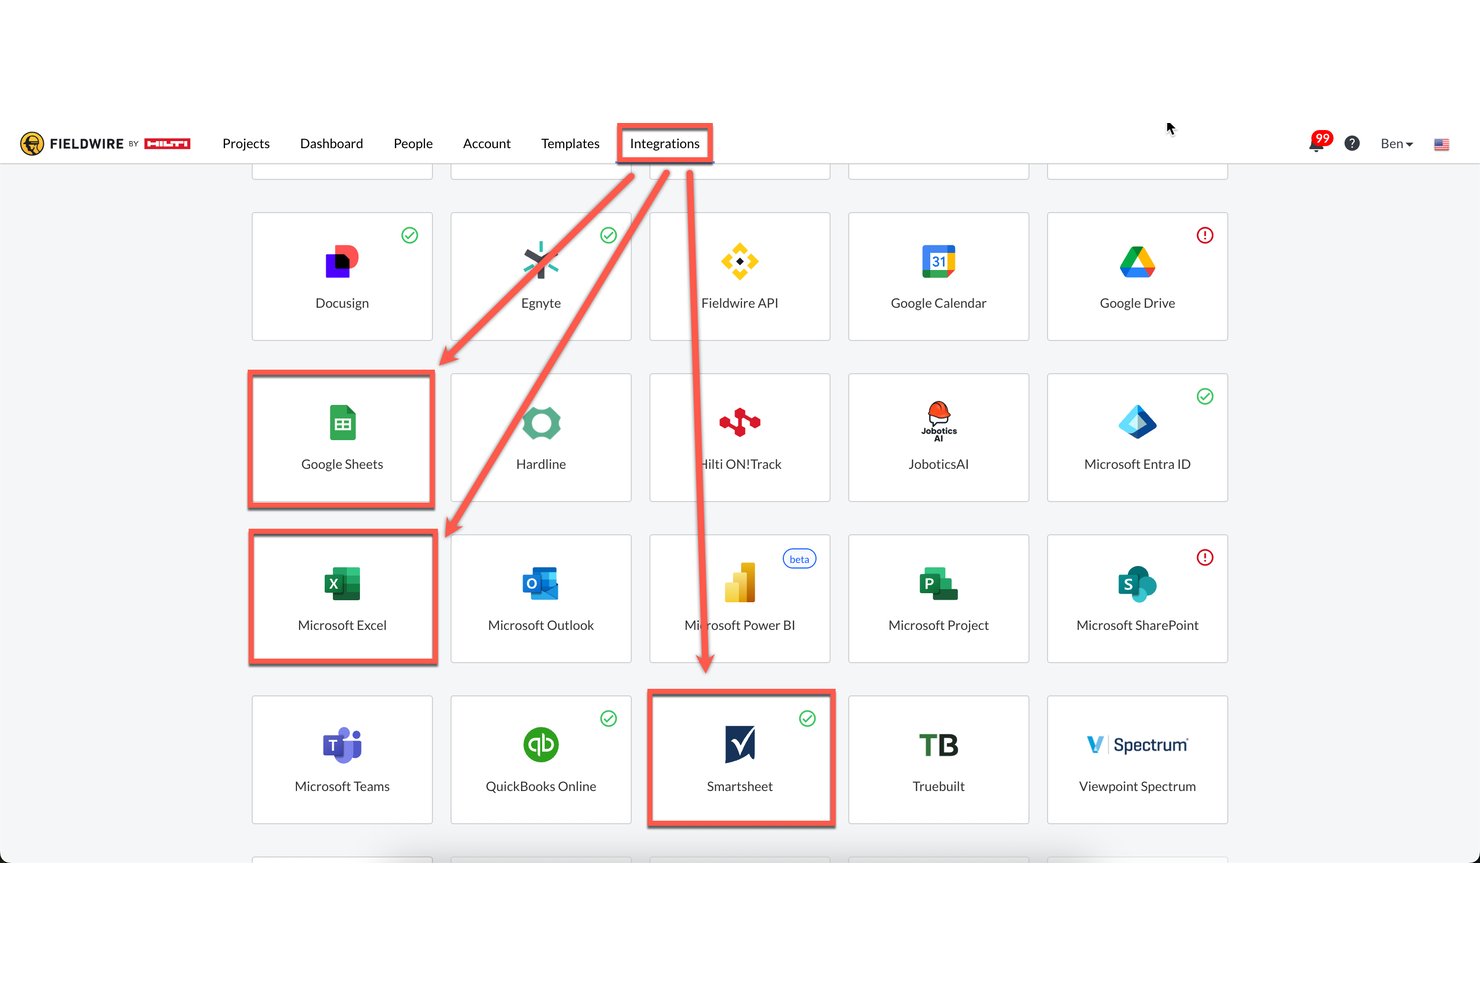Open the Microsoft Project integration icon
1480x987 pixels.
[939, 584]
